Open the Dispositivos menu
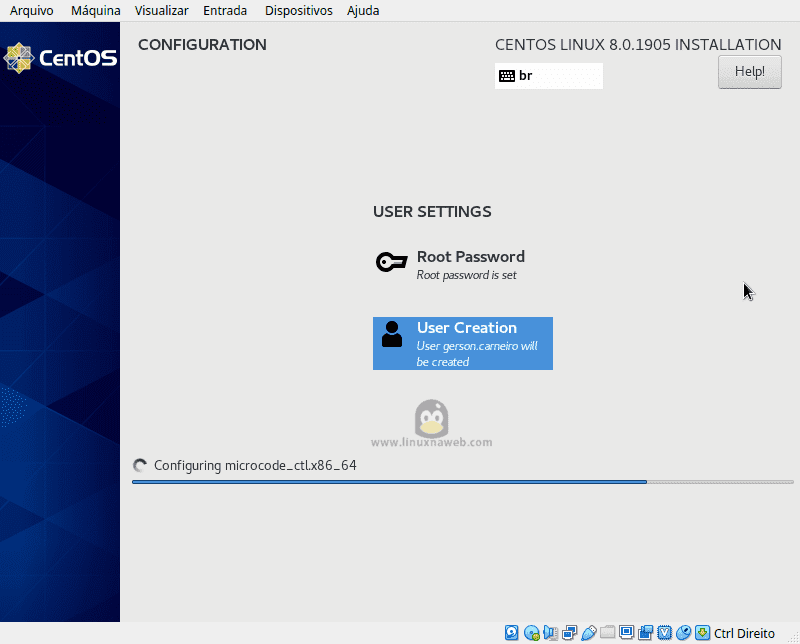 (298, 11)
